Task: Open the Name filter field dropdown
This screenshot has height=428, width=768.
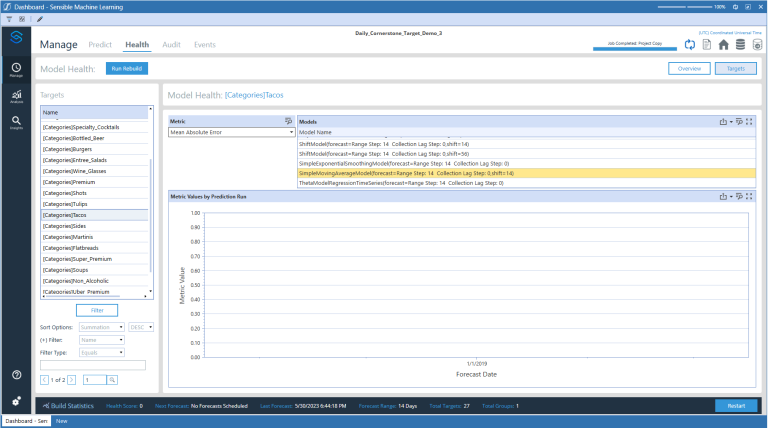Action: click(x=102, y=340)
